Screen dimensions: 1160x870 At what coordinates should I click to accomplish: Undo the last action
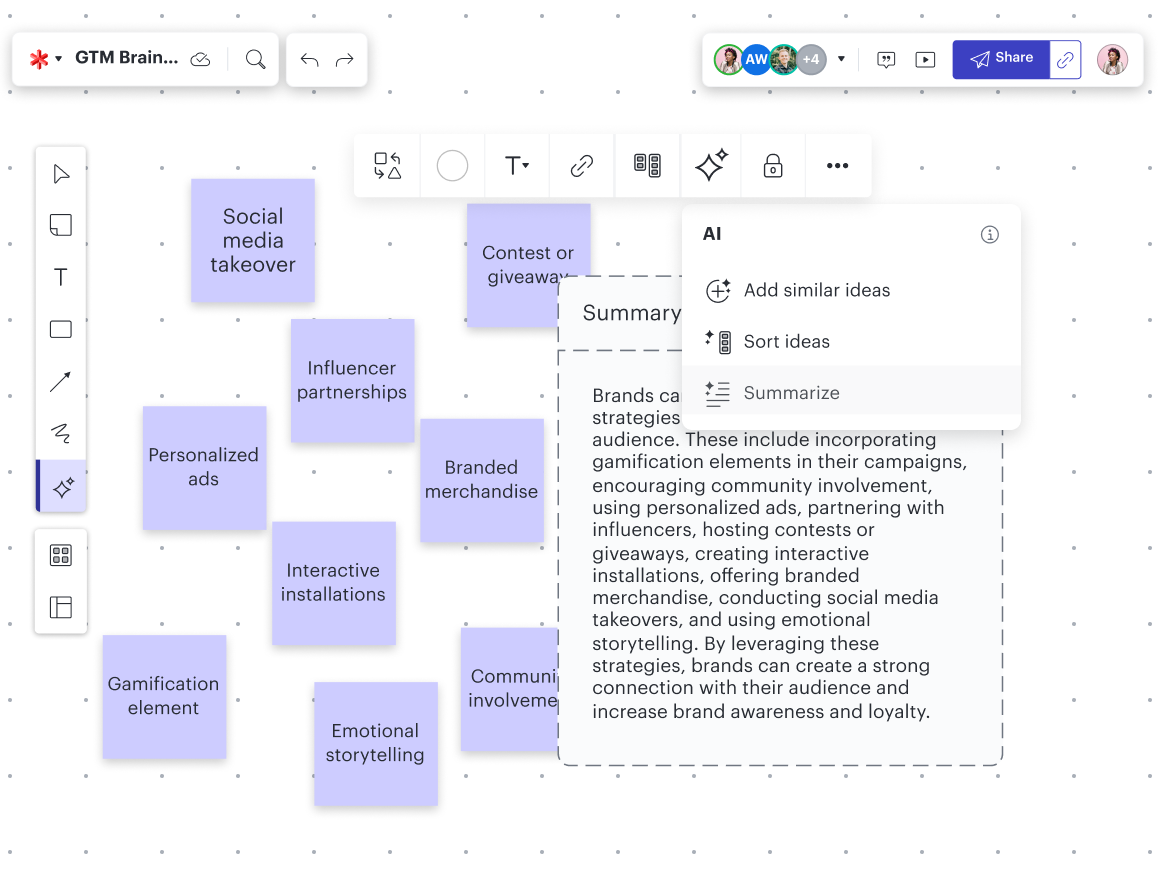(309, 60)
